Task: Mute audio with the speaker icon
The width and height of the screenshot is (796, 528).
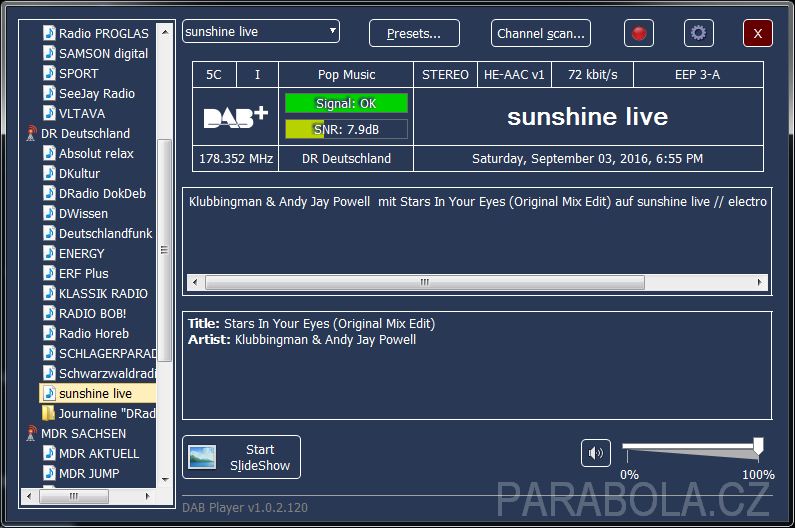Action: [x=595, y=453]
